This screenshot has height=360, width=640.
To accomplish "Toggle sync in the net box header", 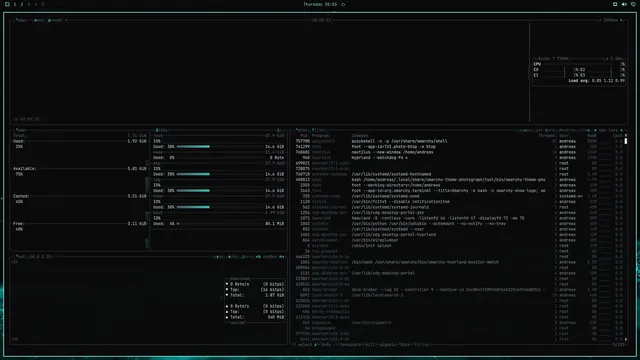I will (x=219, y=257).
